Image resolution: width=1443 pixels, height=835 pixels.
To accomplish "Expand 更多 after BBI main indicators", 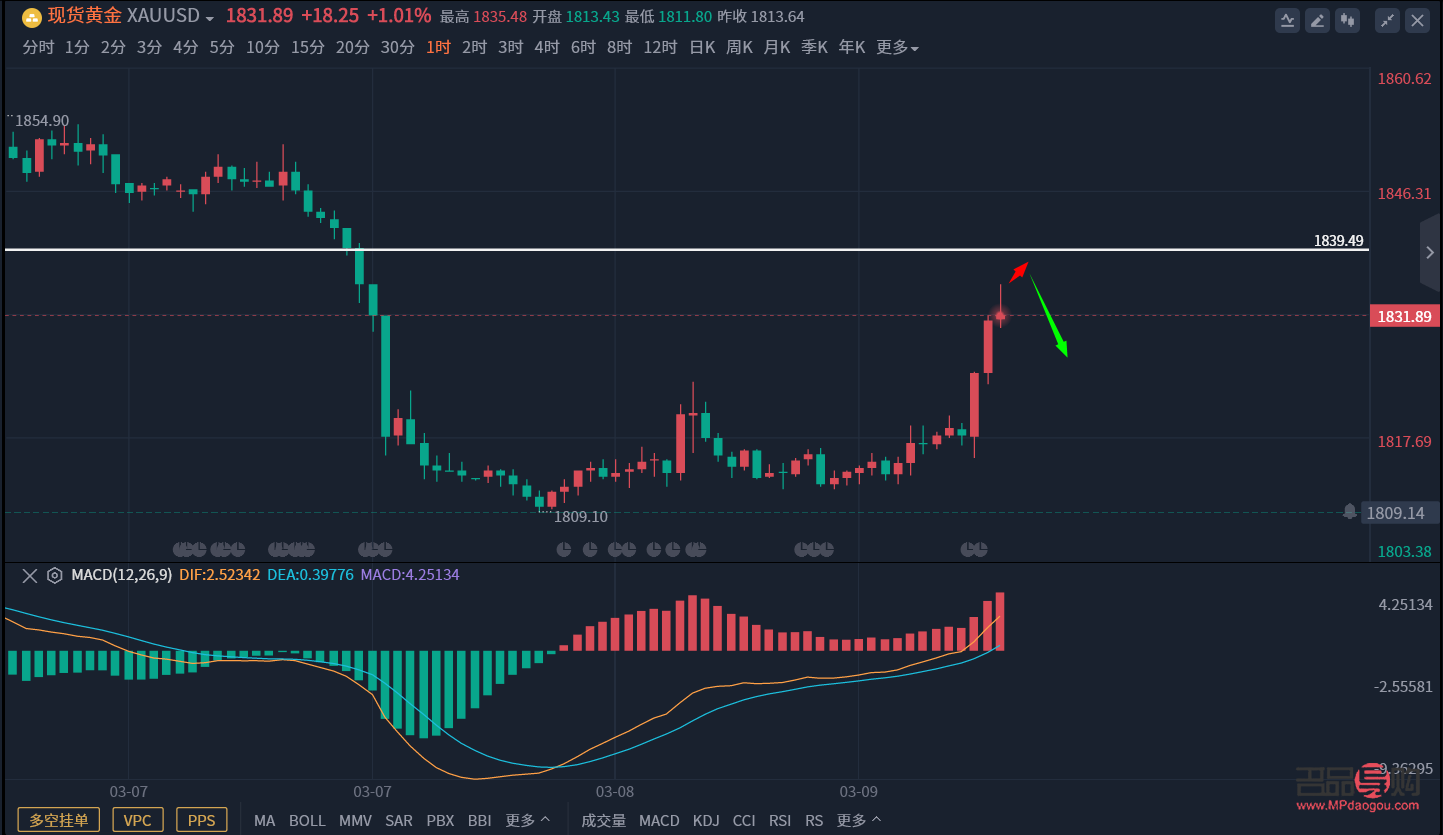I will coord(527,820).
